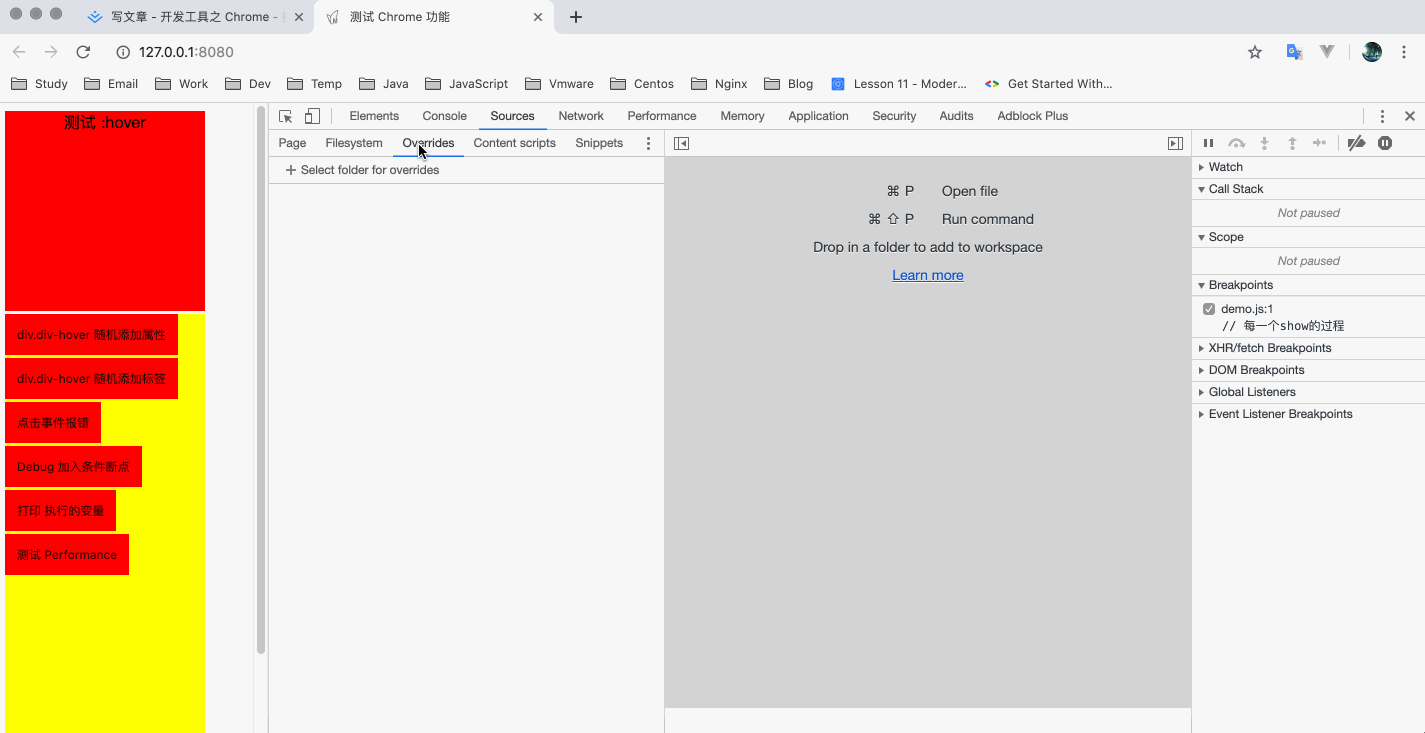Reload the current page
Viewport: 1425px width, 733px height.
[x=83, y=52]
